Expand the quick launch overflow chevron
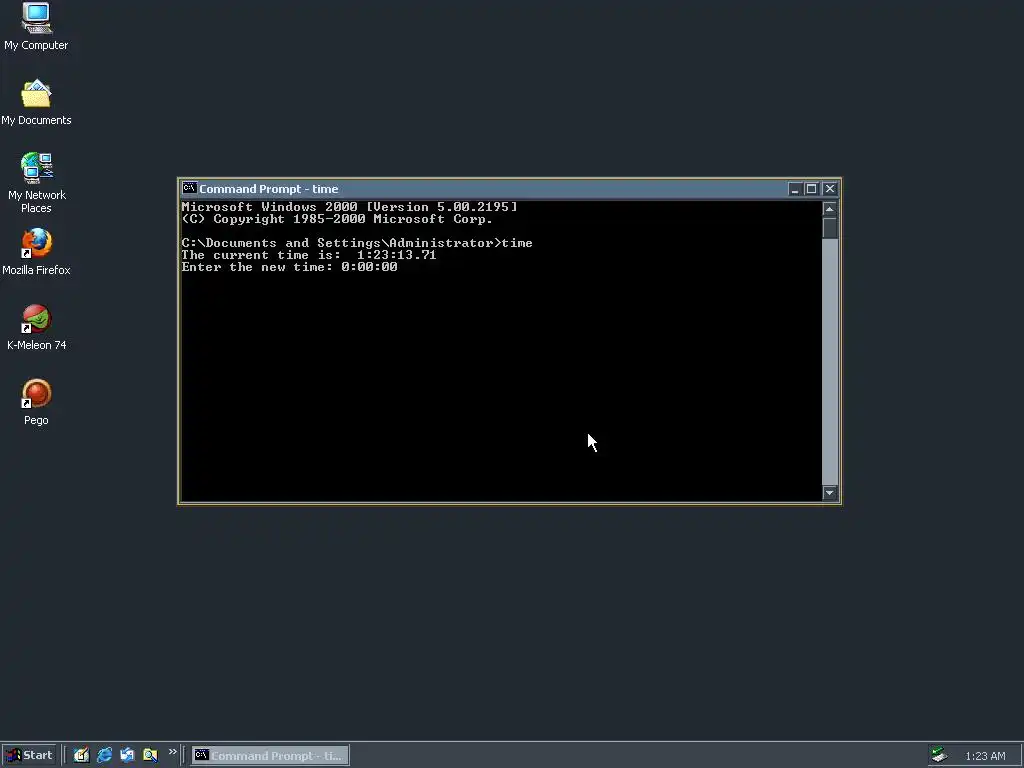1024x768 pixels. tap(172, 752)
